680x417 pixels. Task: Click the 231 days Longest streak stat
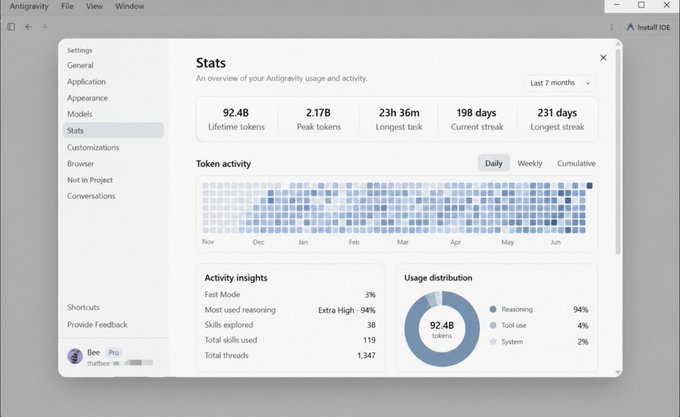[557, 119]
